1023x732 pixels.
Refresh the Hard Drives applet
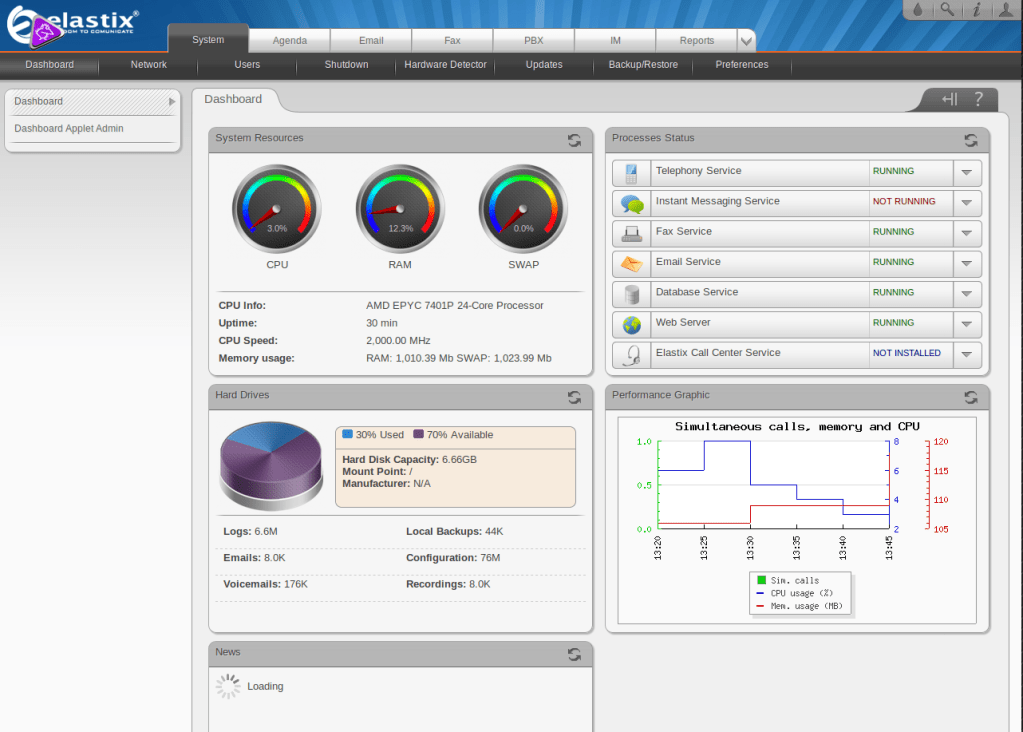click(574, 398)
